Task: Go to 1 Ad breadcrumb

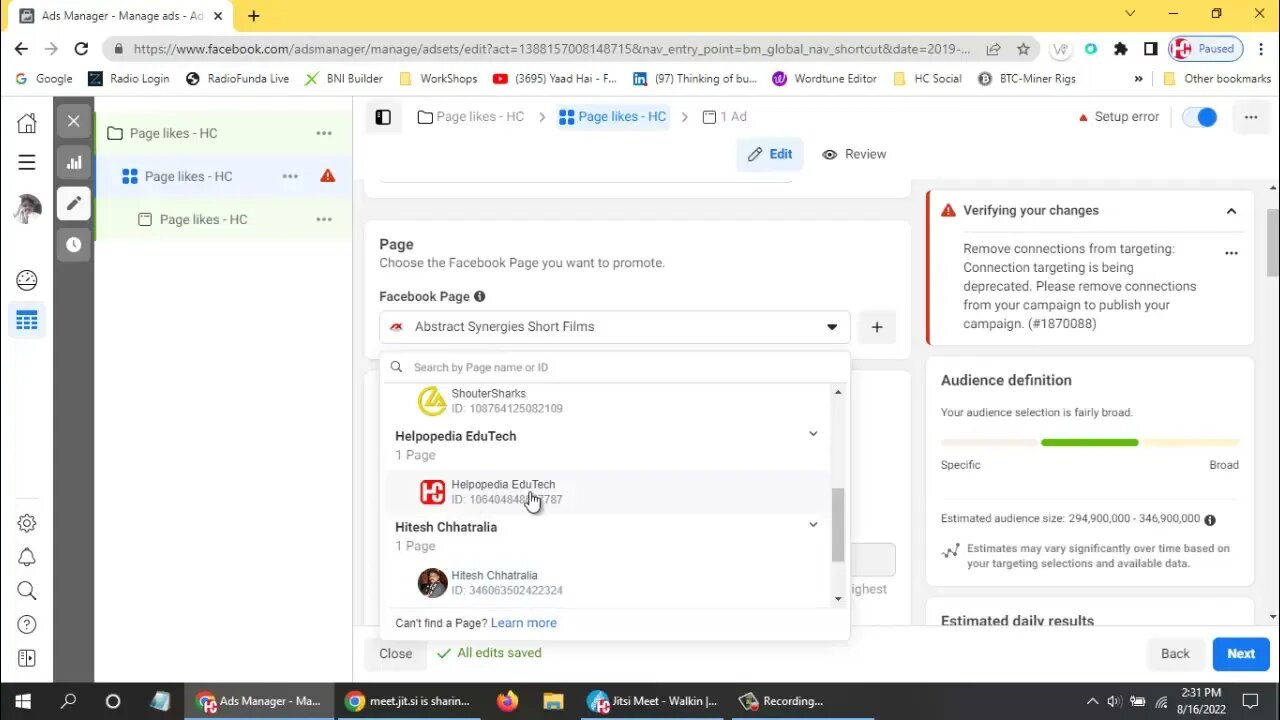Action: pos(725,117)
